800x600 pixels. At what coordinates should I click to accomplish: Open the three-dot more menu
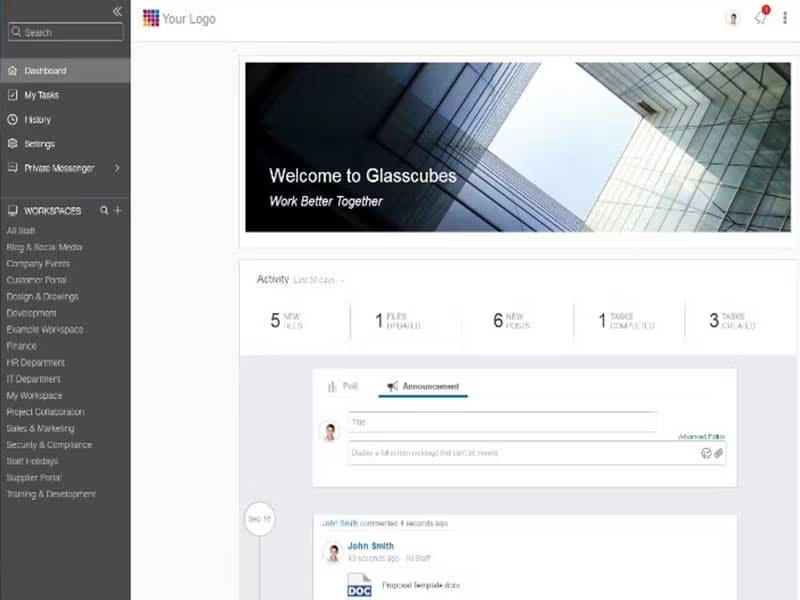coord(785,18)
